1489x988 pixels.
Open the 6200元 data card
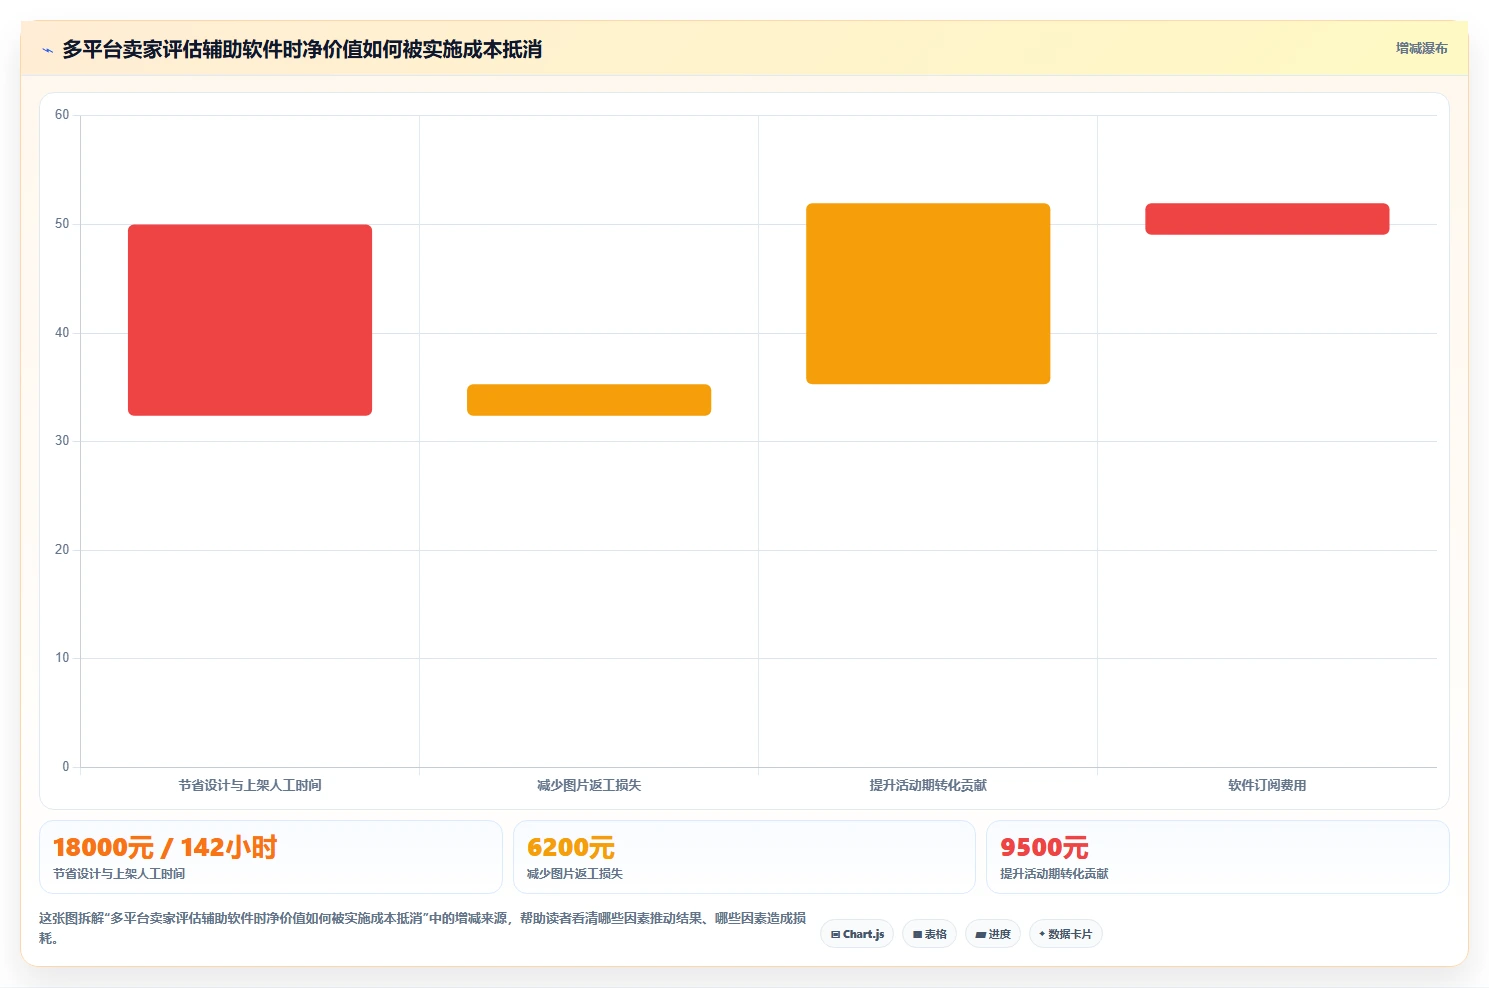(744, 857)
